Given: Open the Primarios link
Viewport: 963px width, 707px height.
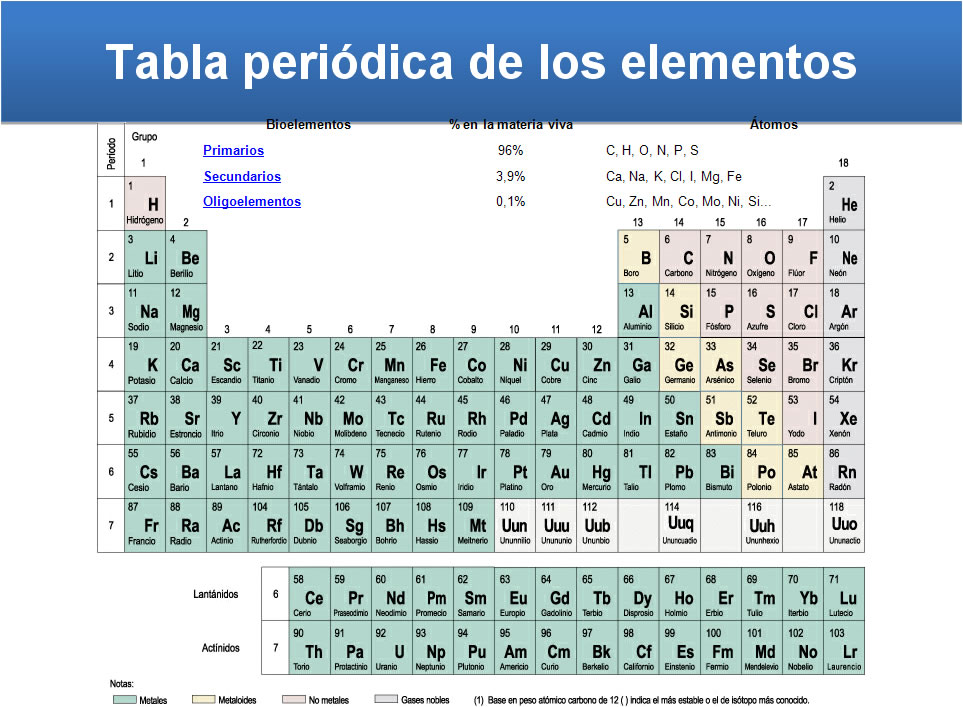Looking at the screenshot, I should point(233,151).
